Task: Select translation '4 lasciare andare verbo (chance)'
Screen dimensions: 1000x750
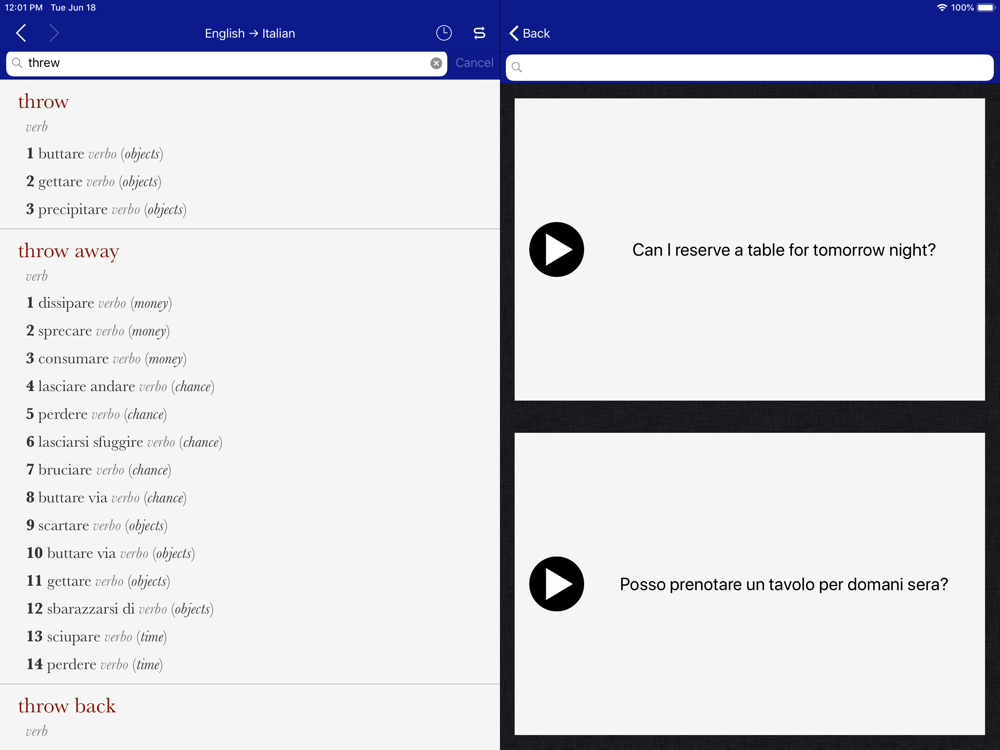Action: click(x=120, y=386)
